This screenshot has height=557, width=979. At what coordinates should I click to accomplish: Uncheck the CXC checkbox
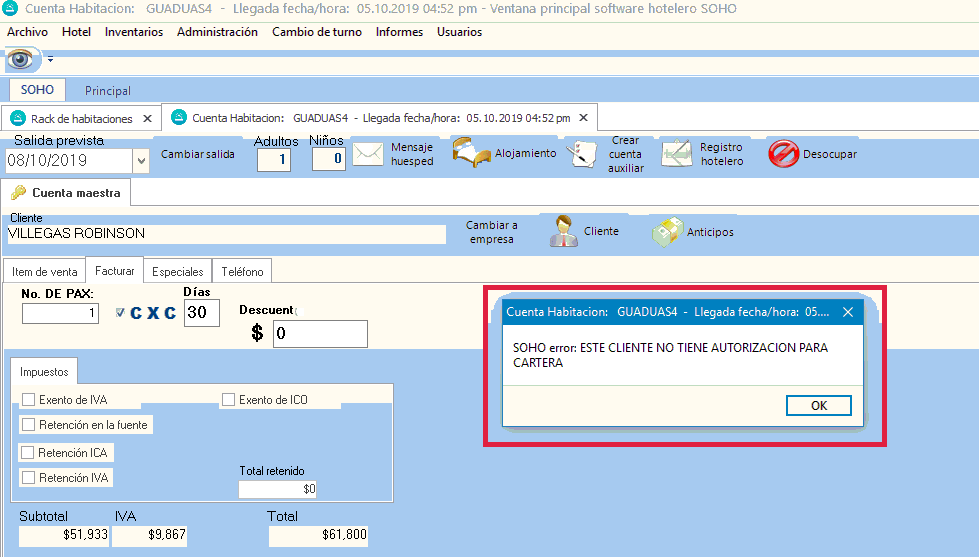[x=120, y=313]
